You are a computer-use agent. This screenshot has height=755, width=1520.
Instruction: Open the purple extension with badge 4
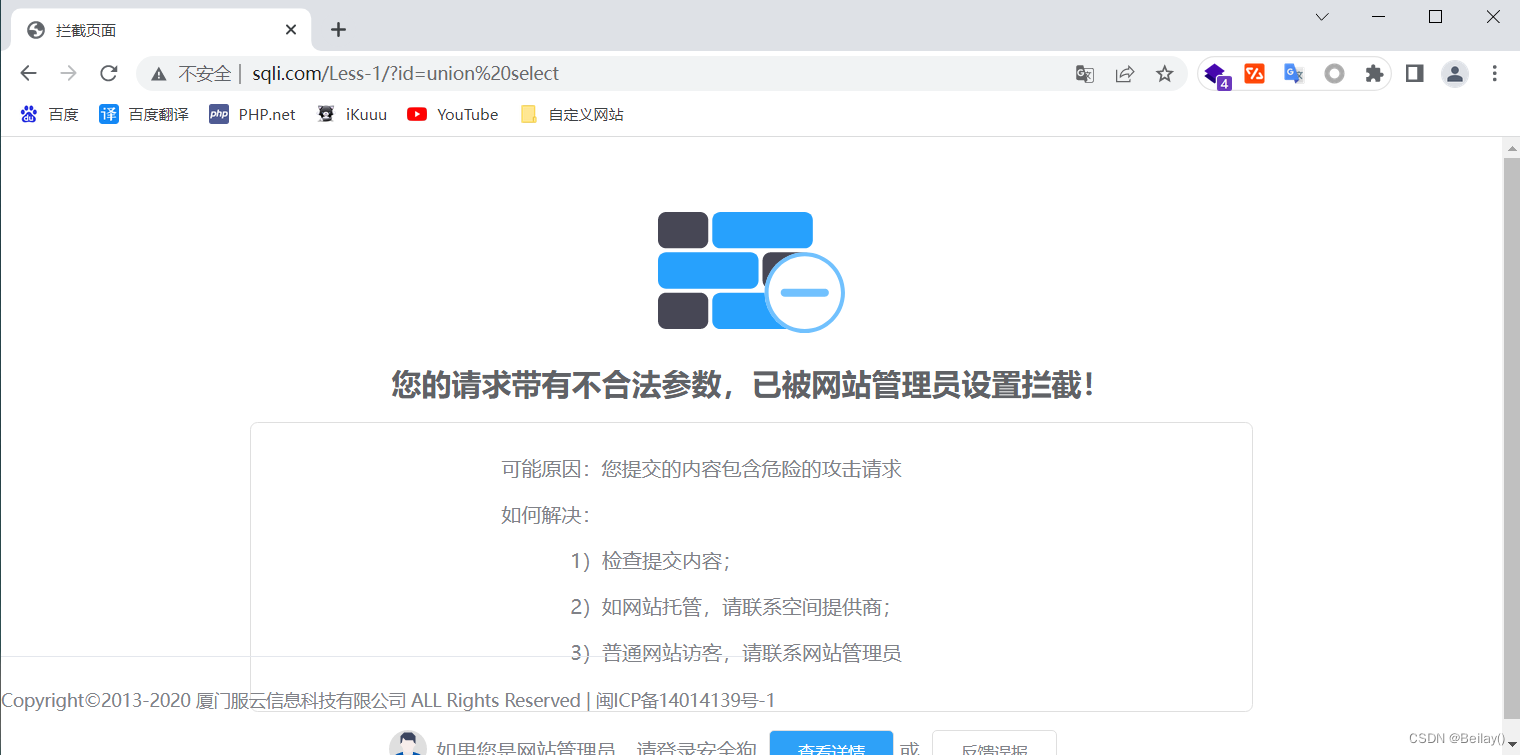(x=1214, y=73)
